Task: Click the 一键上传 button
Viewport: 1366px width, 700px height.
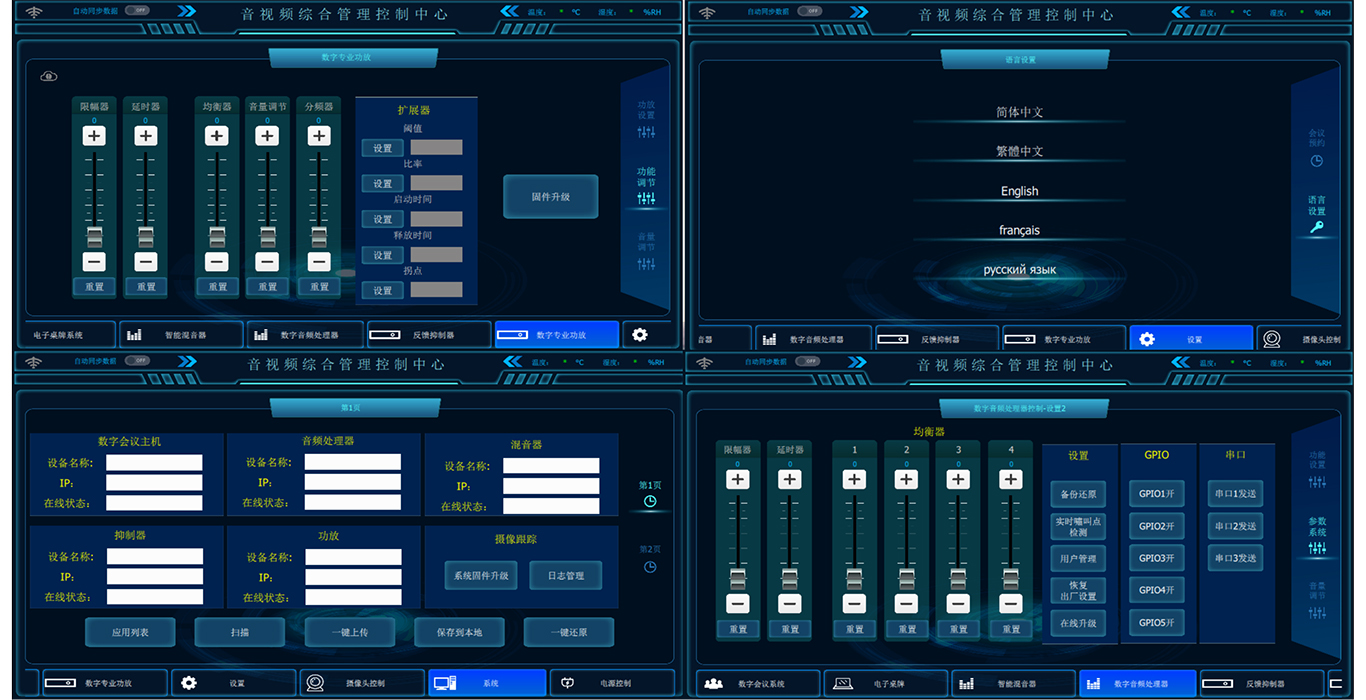Action: (x=350, y=632)
